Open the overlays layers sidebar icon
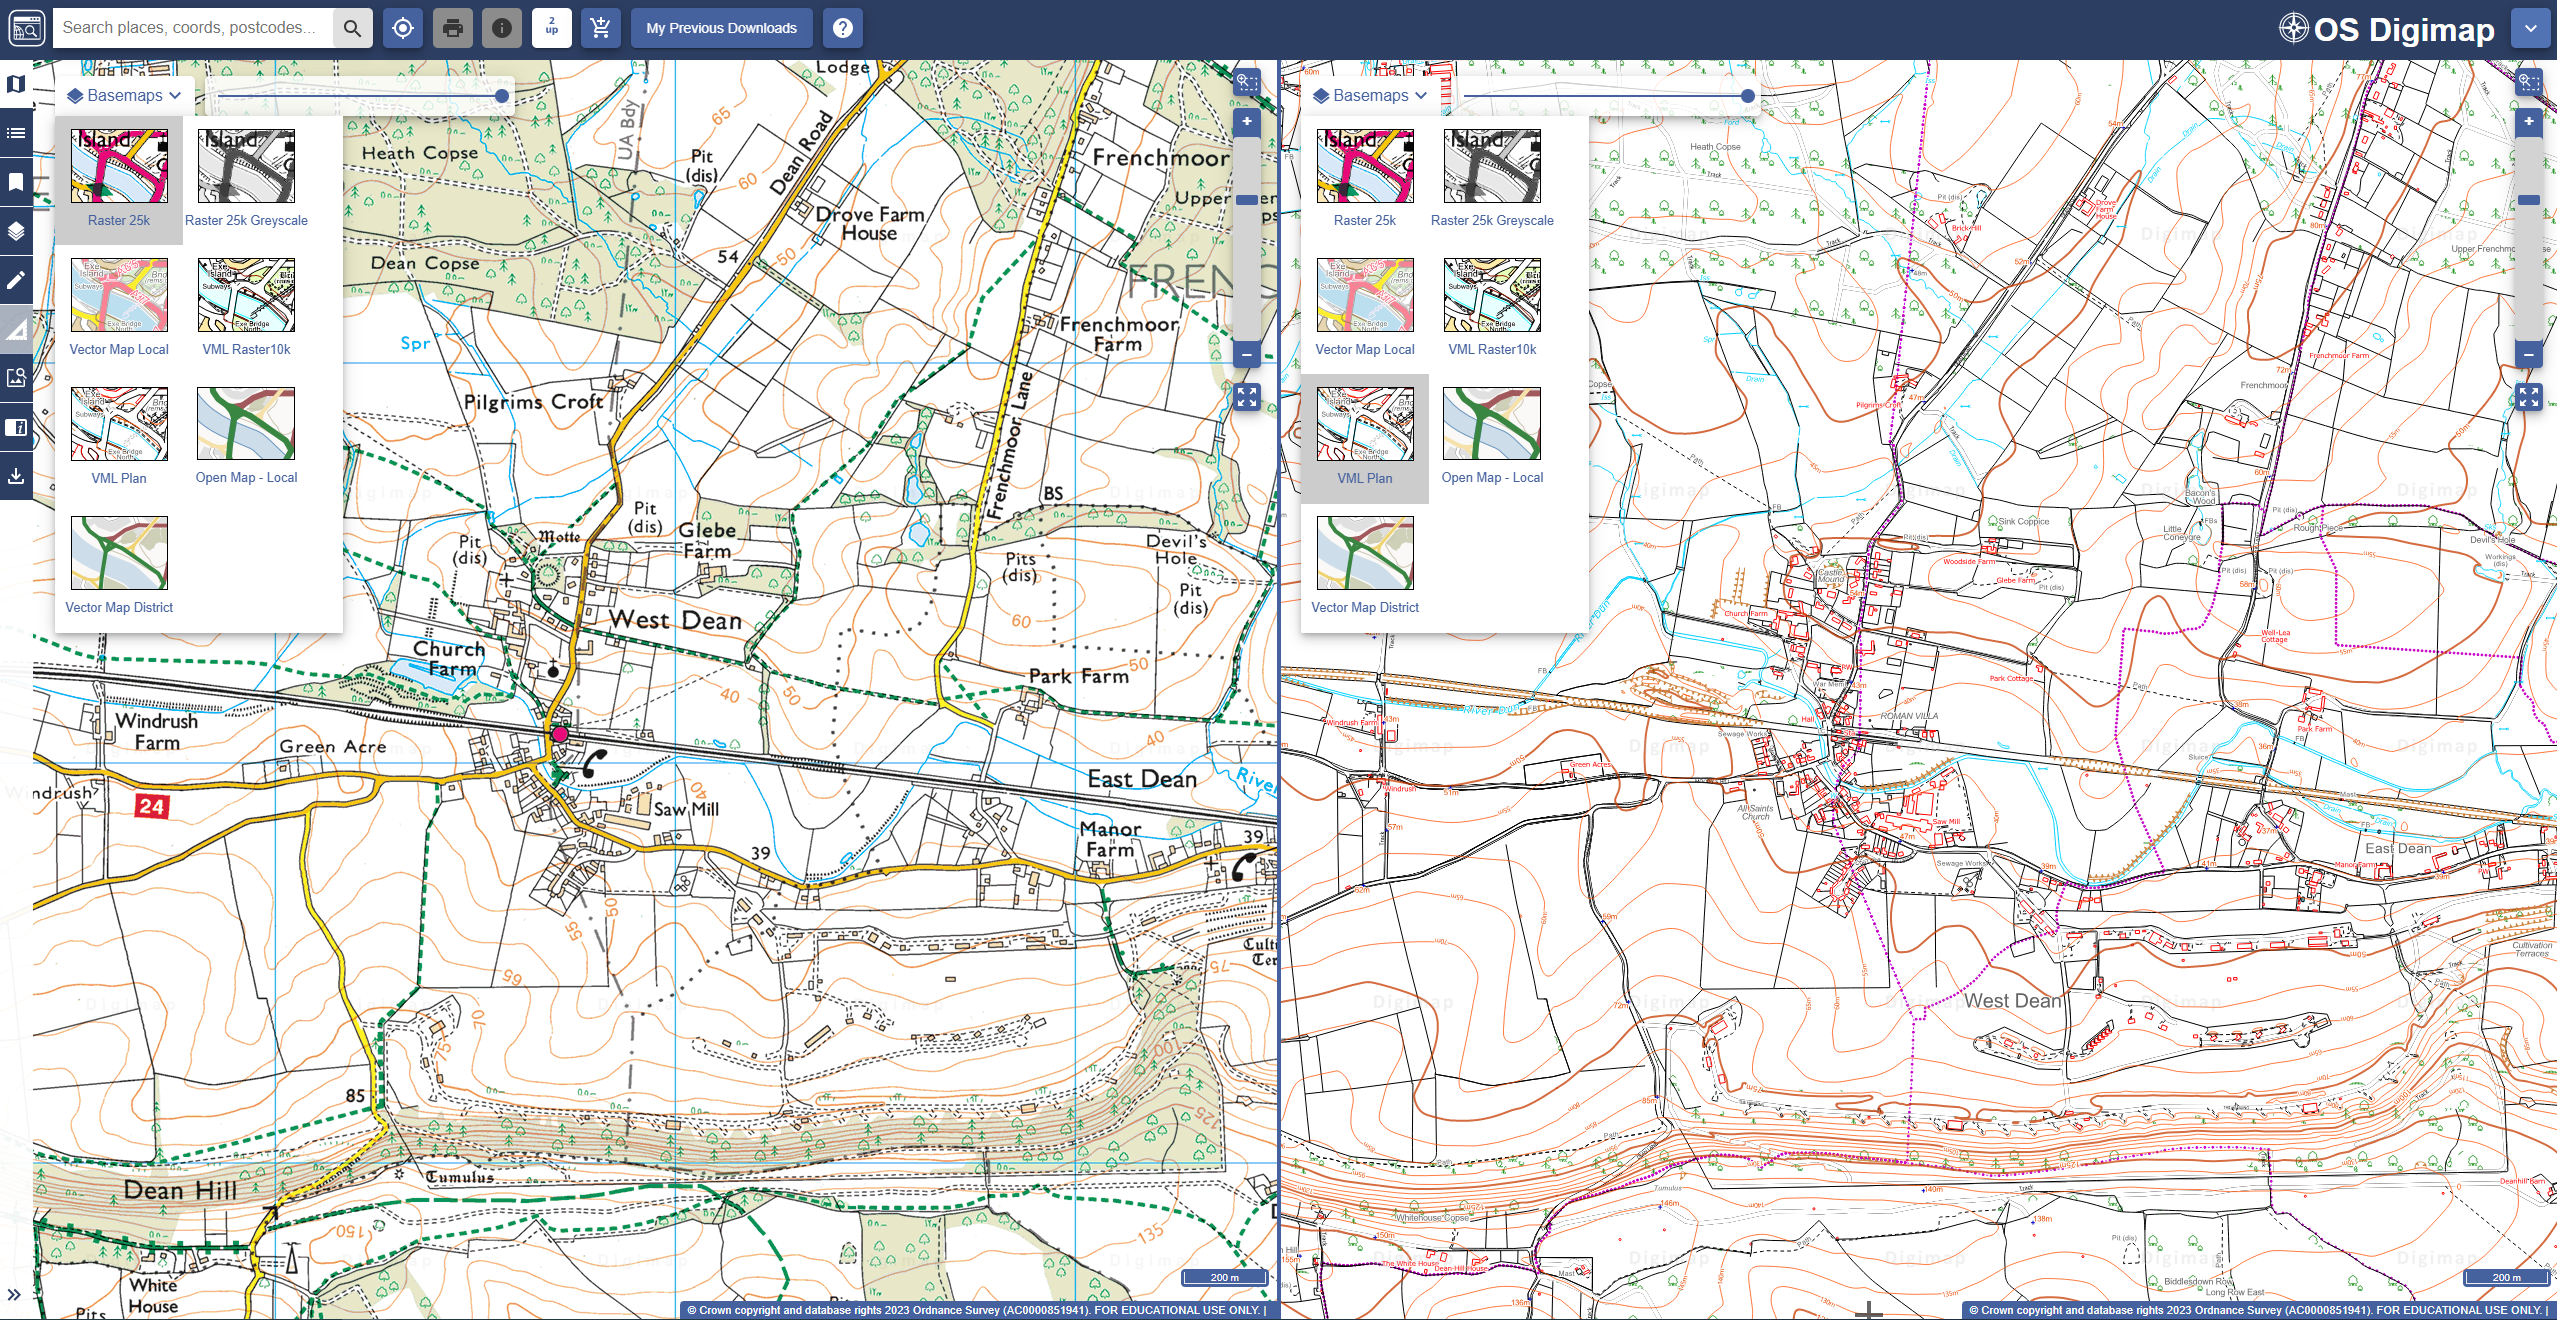 (16, 231)
